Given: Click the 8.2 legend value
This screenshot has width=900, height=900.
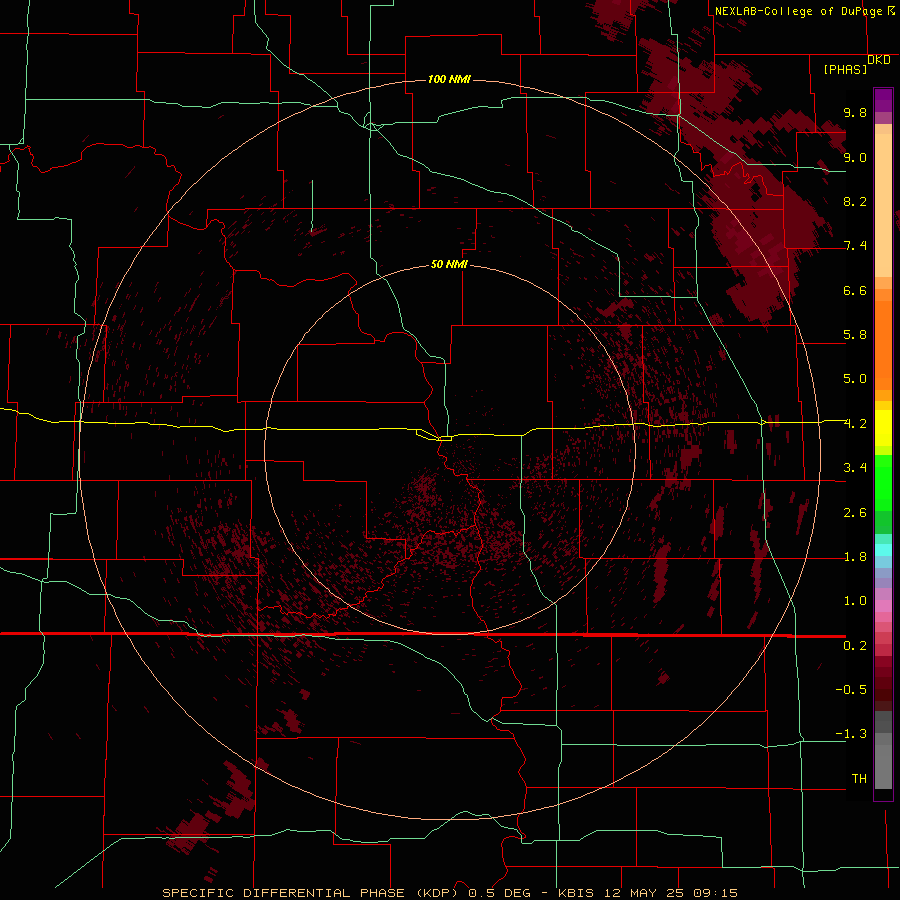Looking at the screenshot, I should [855, 201].
